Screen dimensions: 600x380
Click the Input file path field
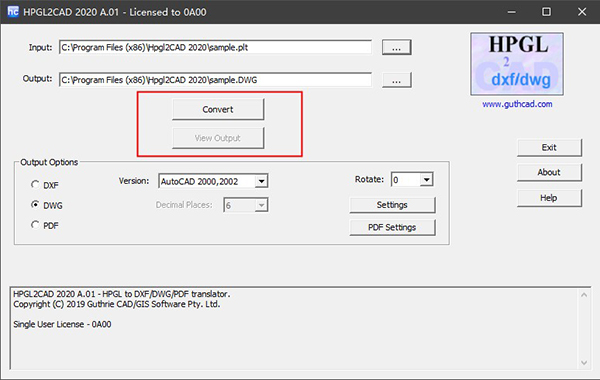coord(215,47)
